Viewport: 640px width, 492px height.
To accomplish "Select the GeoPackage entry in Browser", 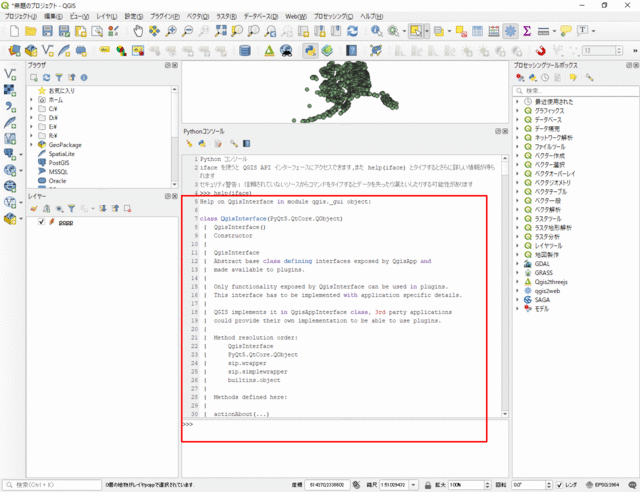I will click(65, 145).
